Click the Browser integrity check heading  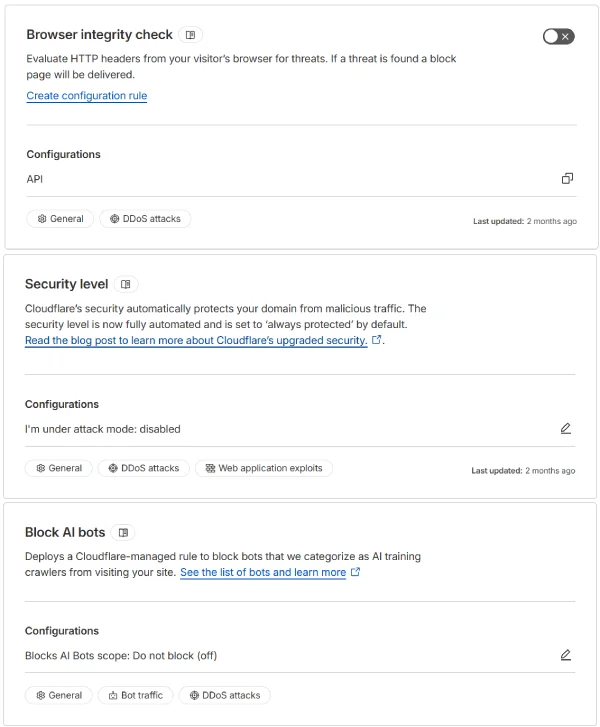pos(99,35)
